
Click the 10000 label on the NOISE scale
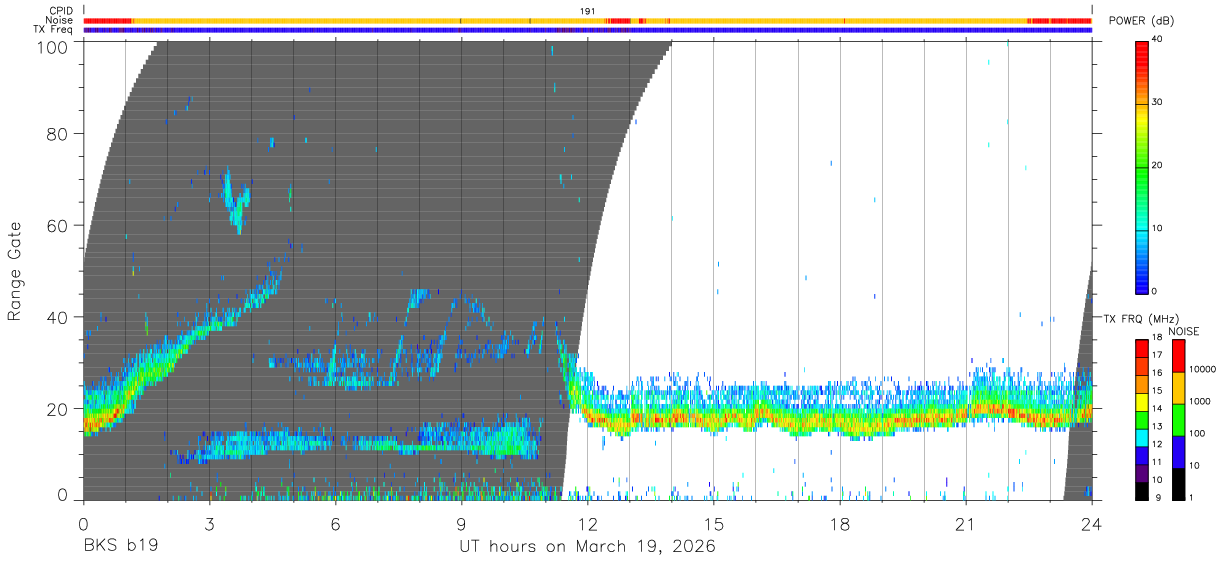[1201, 369]
